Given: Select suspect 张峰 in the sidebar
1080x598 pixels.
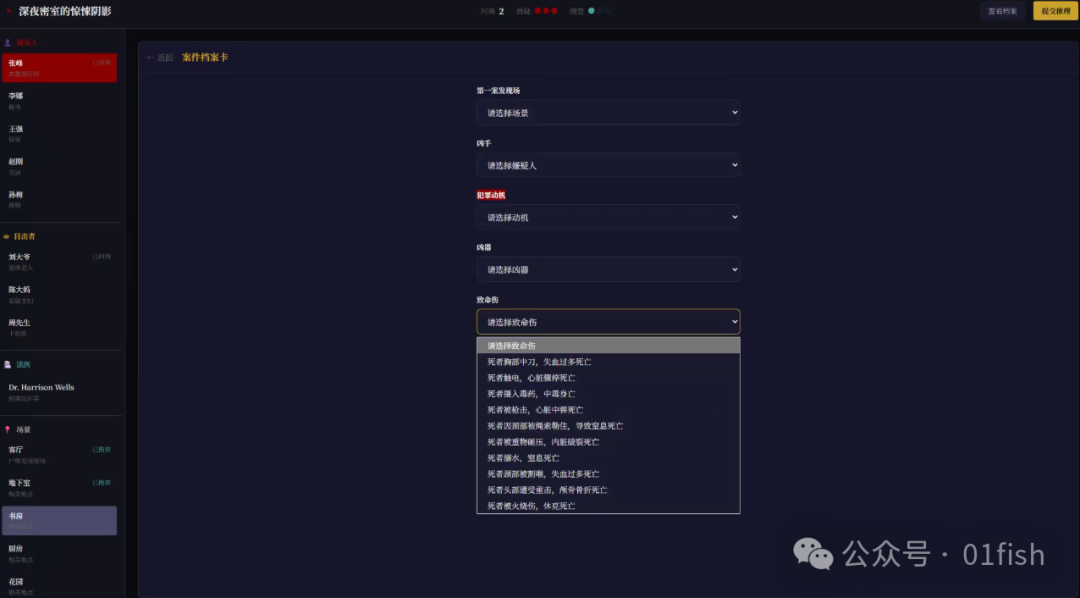Looking at the screenshot, I should click(x=59, y=67).
